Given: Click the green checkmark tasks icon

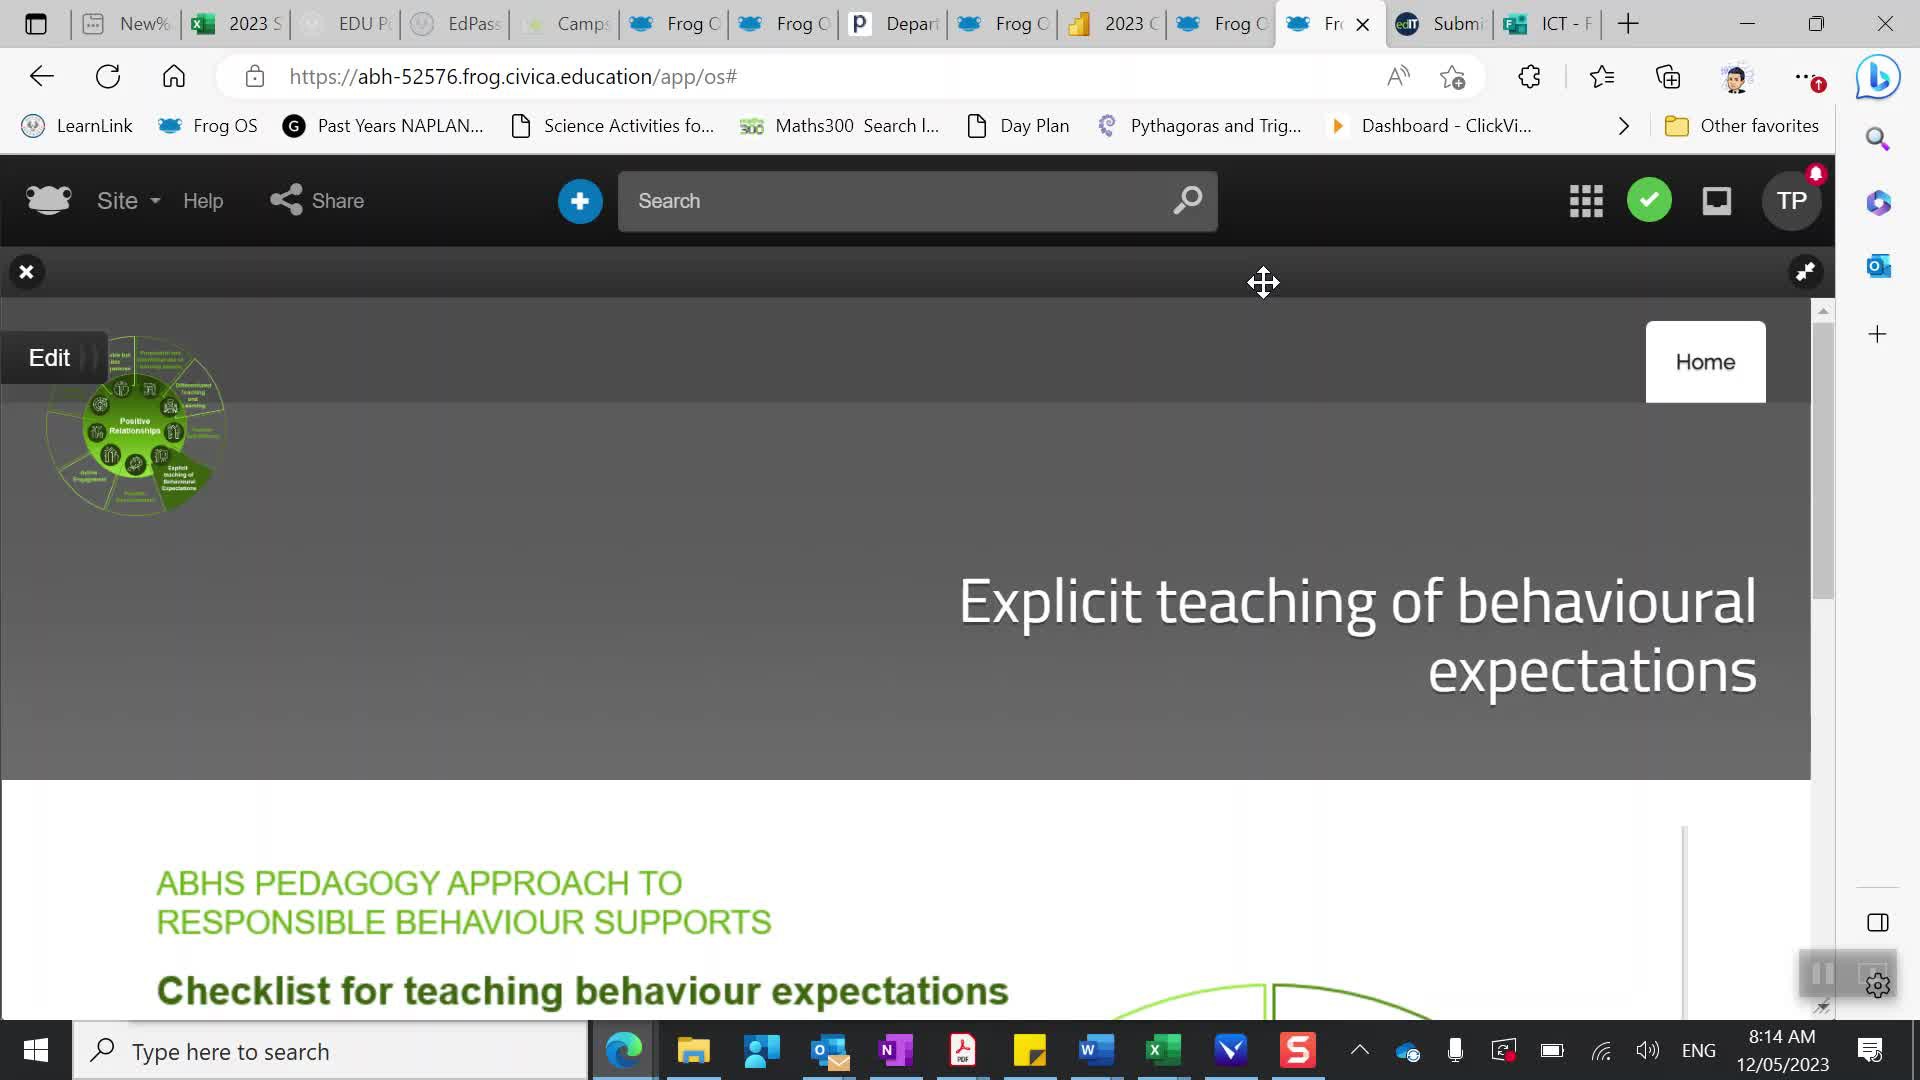Looking at the screenshot, I should tap(1649, 201).
